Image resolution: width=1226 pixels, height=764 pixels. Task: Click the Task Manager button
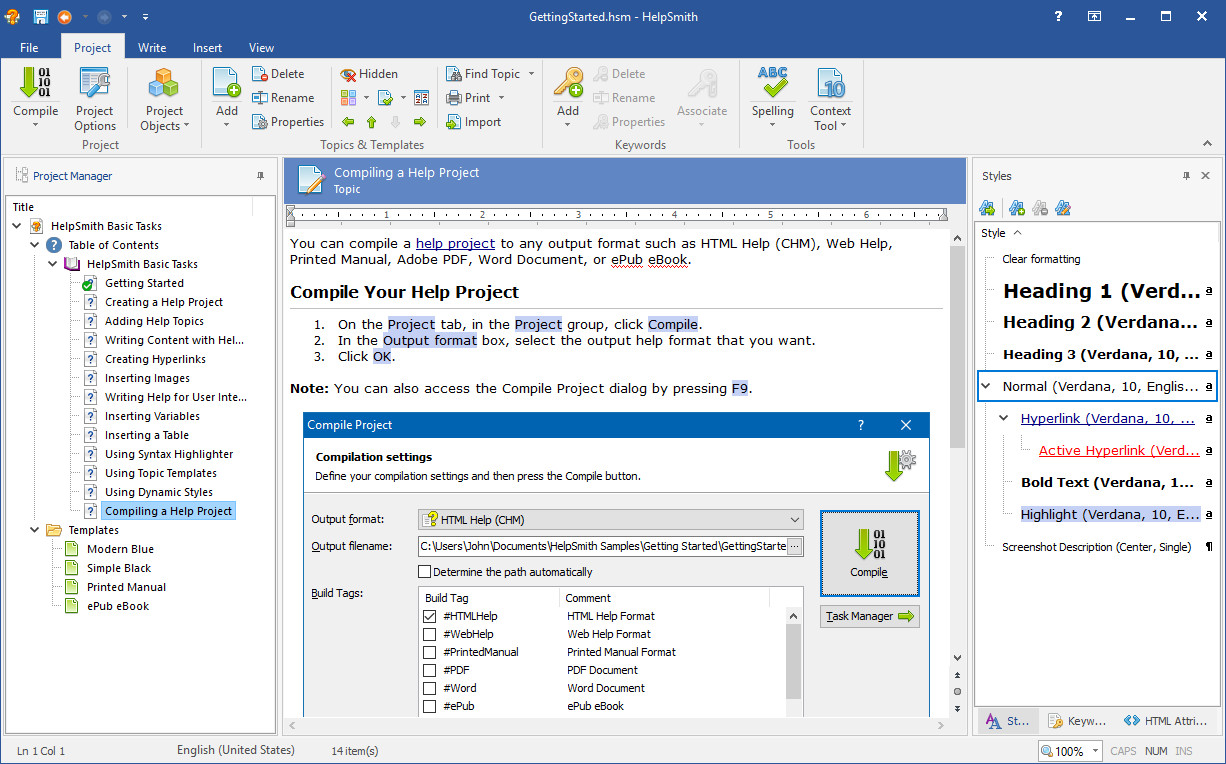[869, 616]
